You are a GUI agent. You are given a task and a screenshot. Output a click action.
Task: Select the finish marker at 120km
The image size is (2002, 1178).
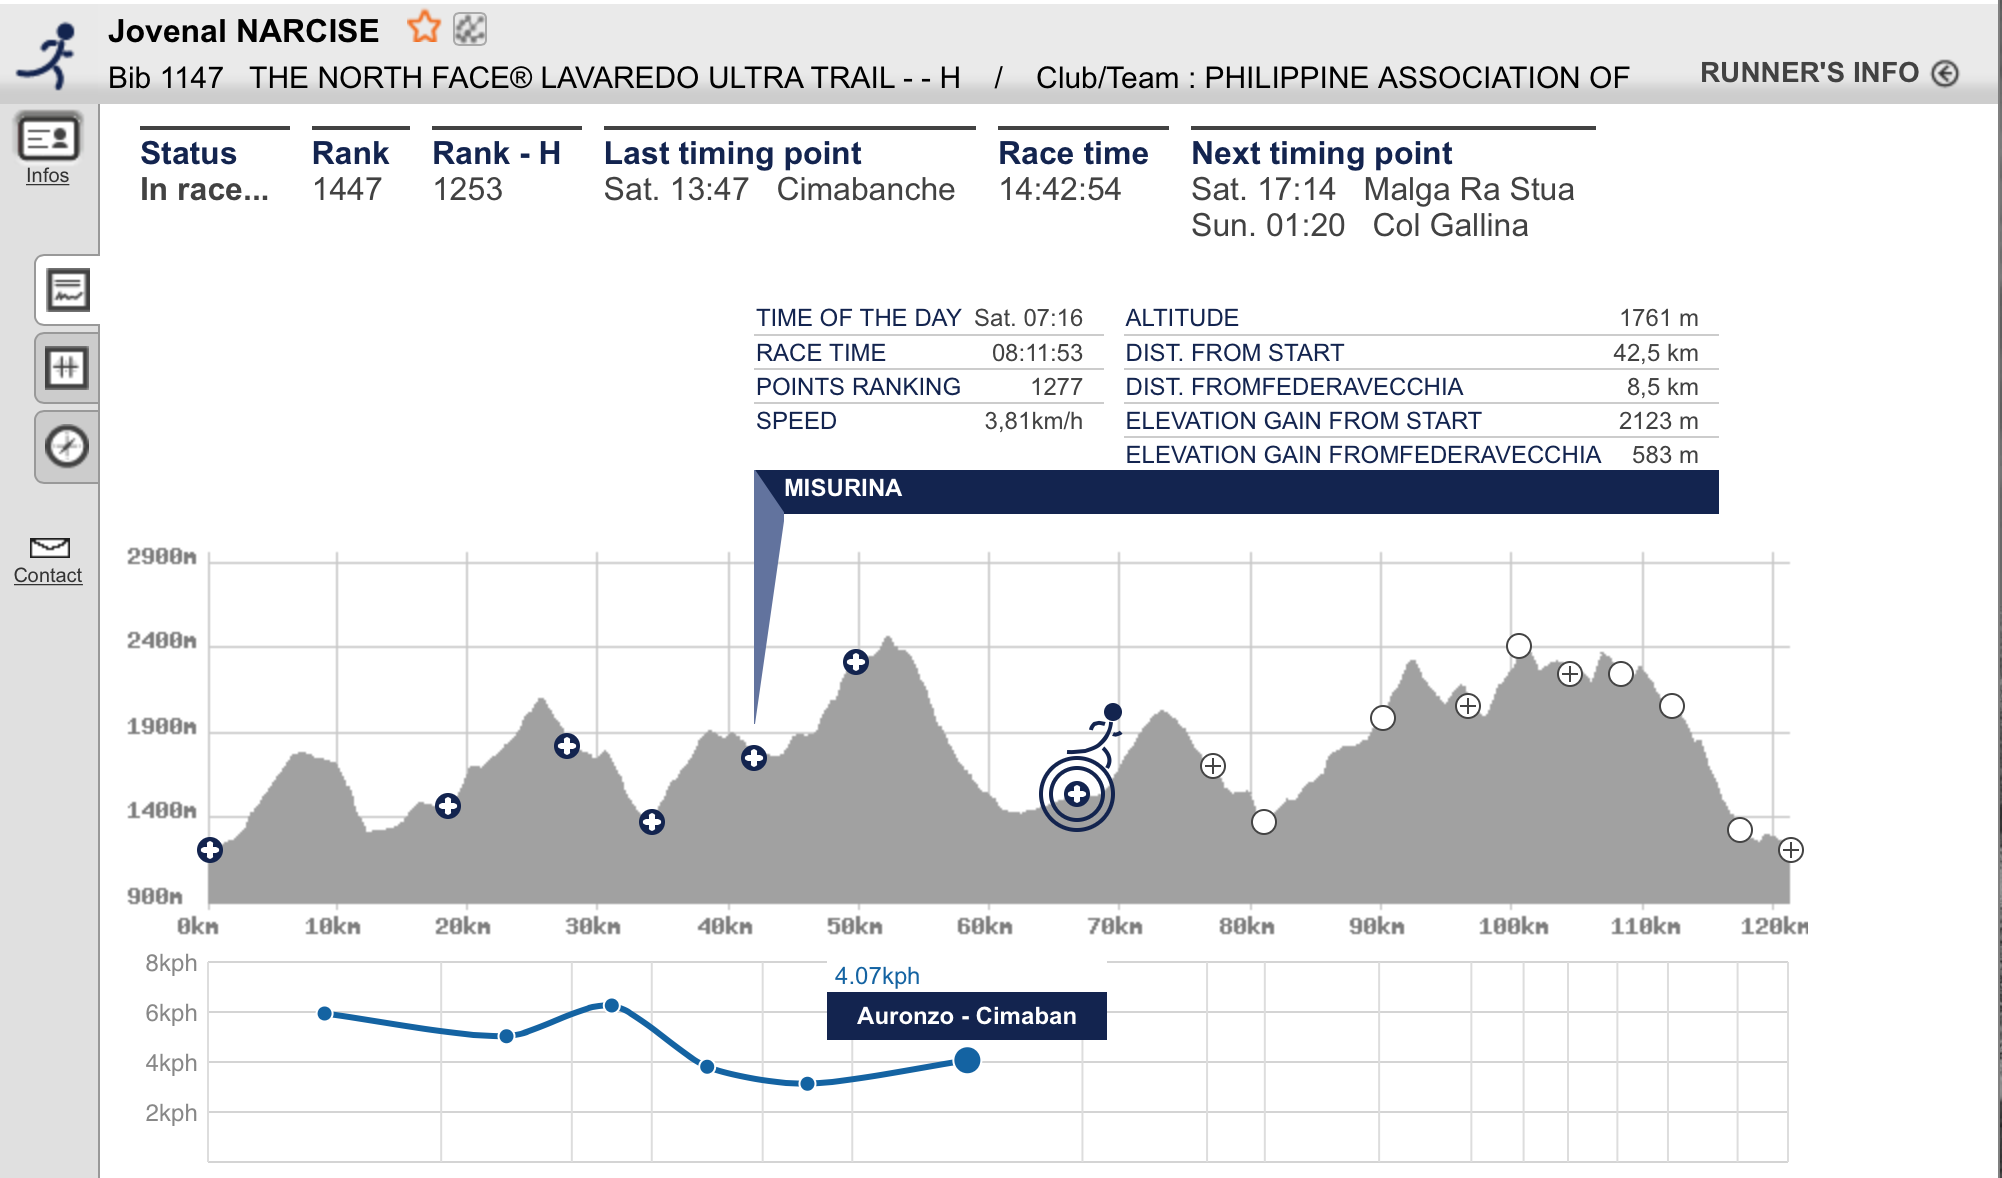1790,850
